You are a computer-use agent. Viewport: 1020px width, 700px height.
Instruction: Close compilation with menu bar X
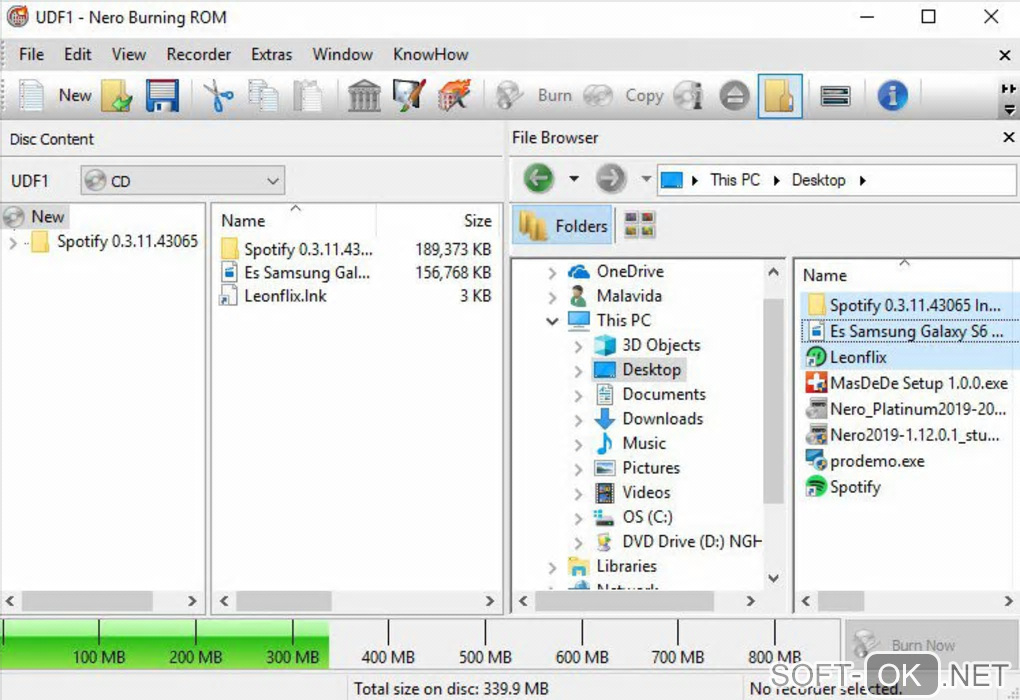(x=1004, y=56)
